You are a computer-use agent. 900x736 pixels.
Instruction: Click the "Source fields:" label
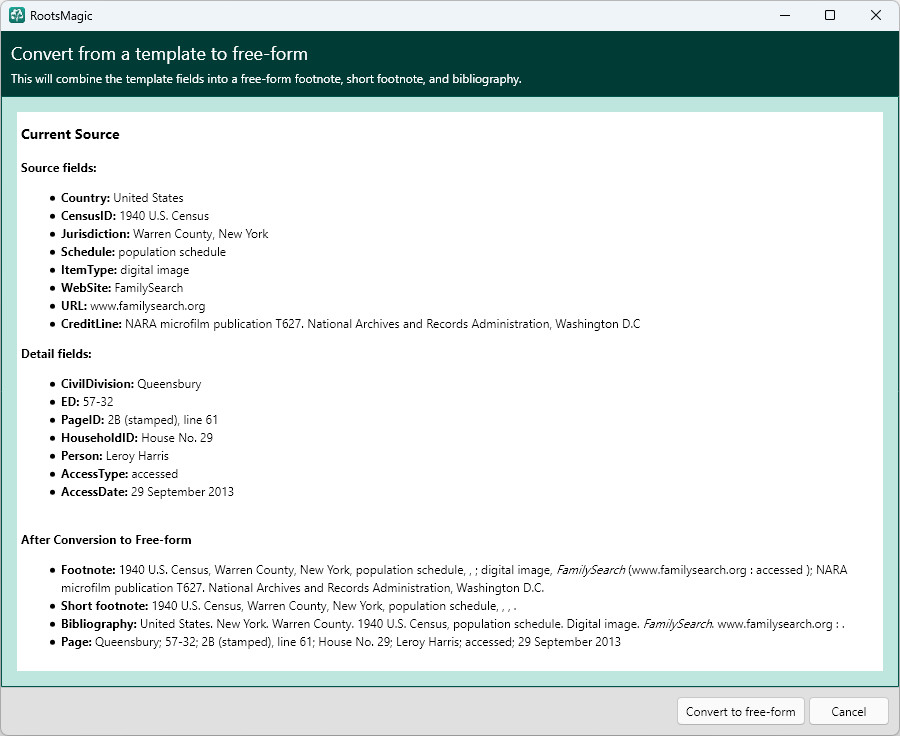point(59,168)
